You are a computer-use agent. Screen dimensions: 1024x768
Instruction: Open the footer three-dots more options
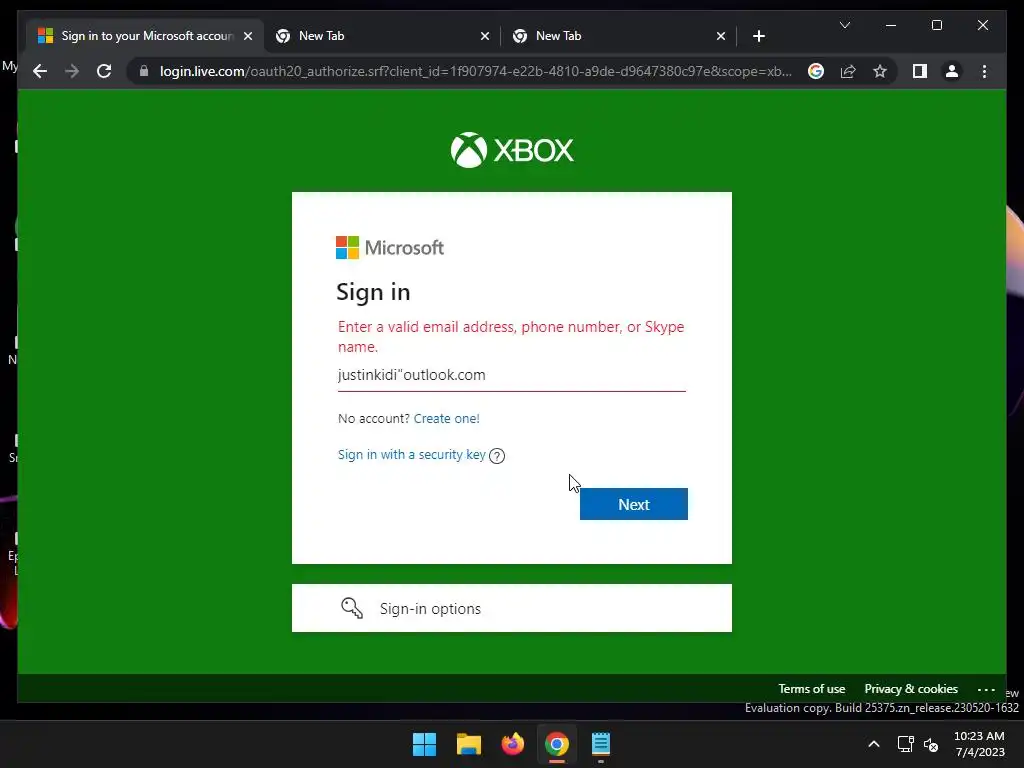click(x=986, y=690)
